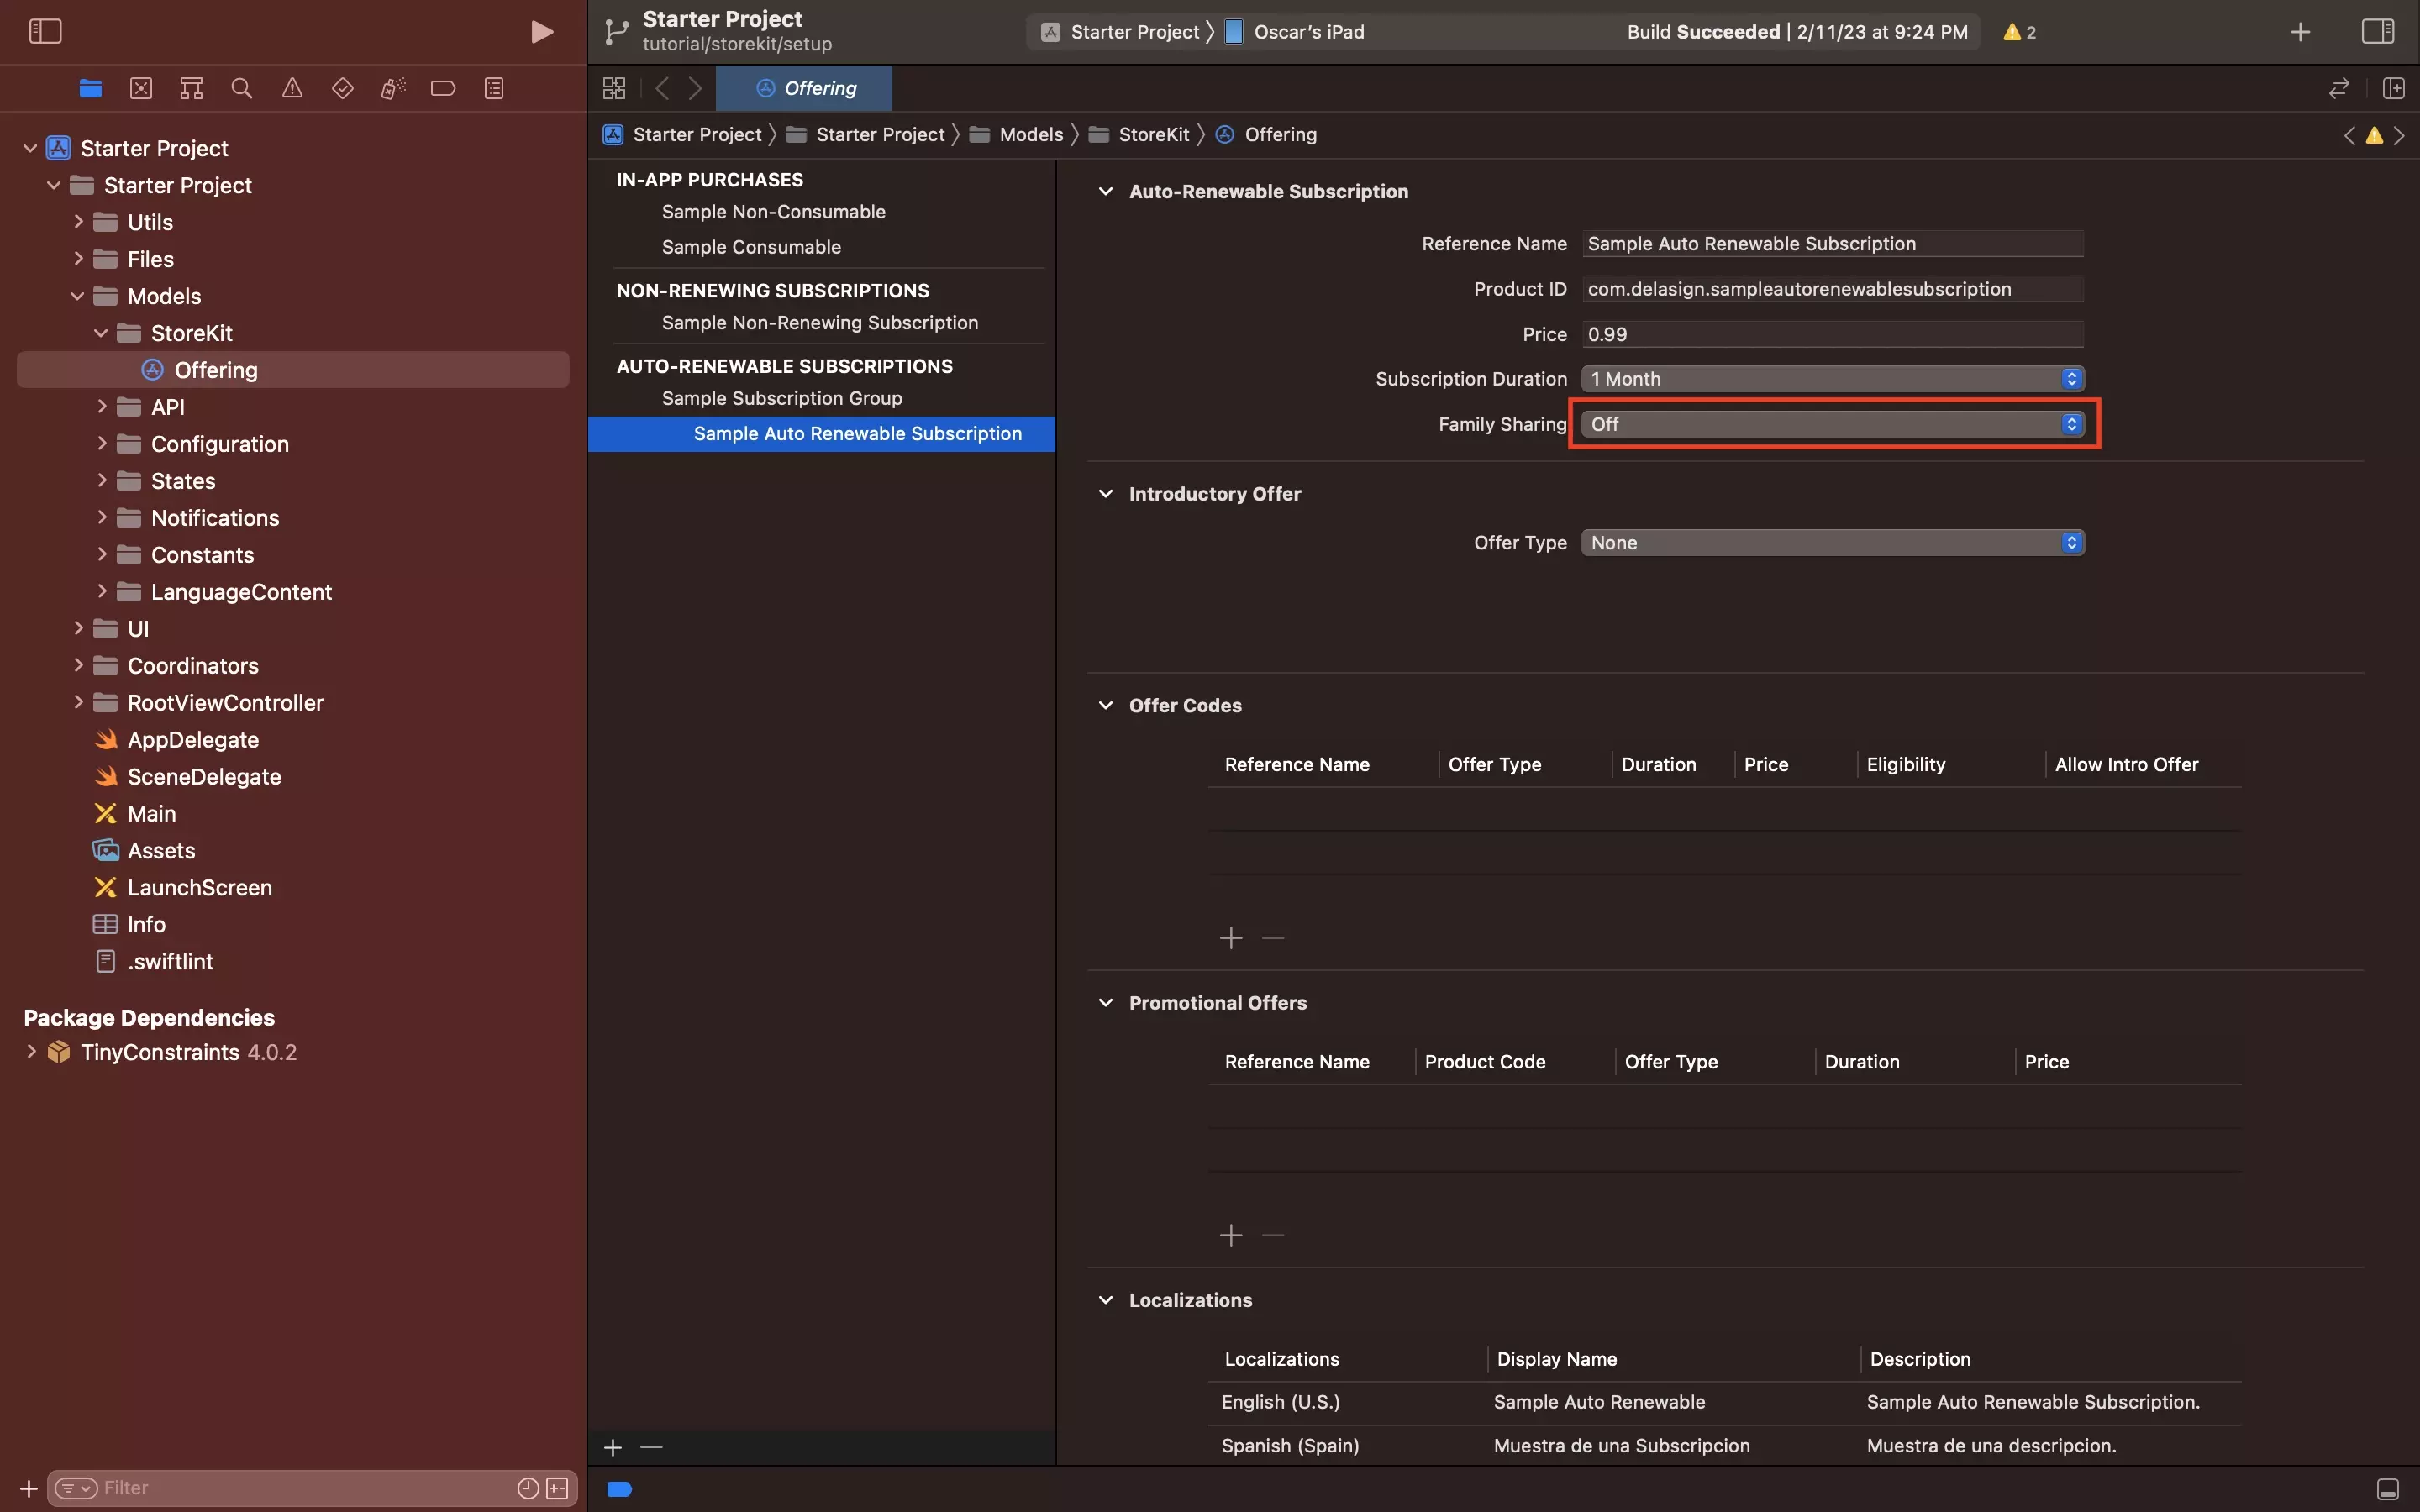Image resolution: width=2420 pixels, height=1512 pixels.
Task: Go back with the editor back arrow
Action: pos(661,88)
